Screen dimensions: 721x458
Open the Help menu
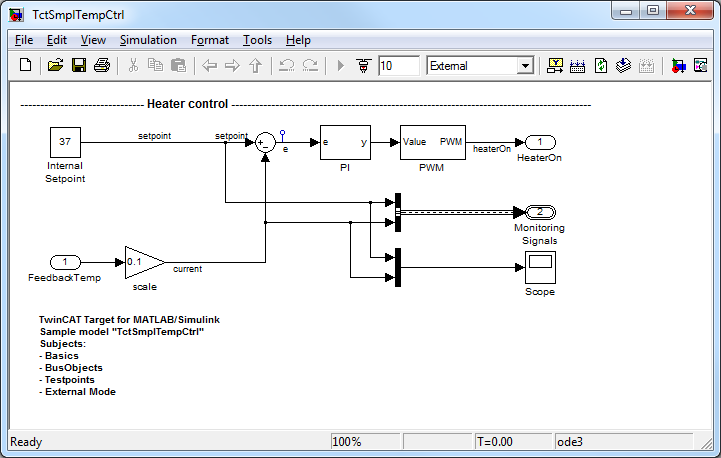pyautogui.click(x=298, y=40)
